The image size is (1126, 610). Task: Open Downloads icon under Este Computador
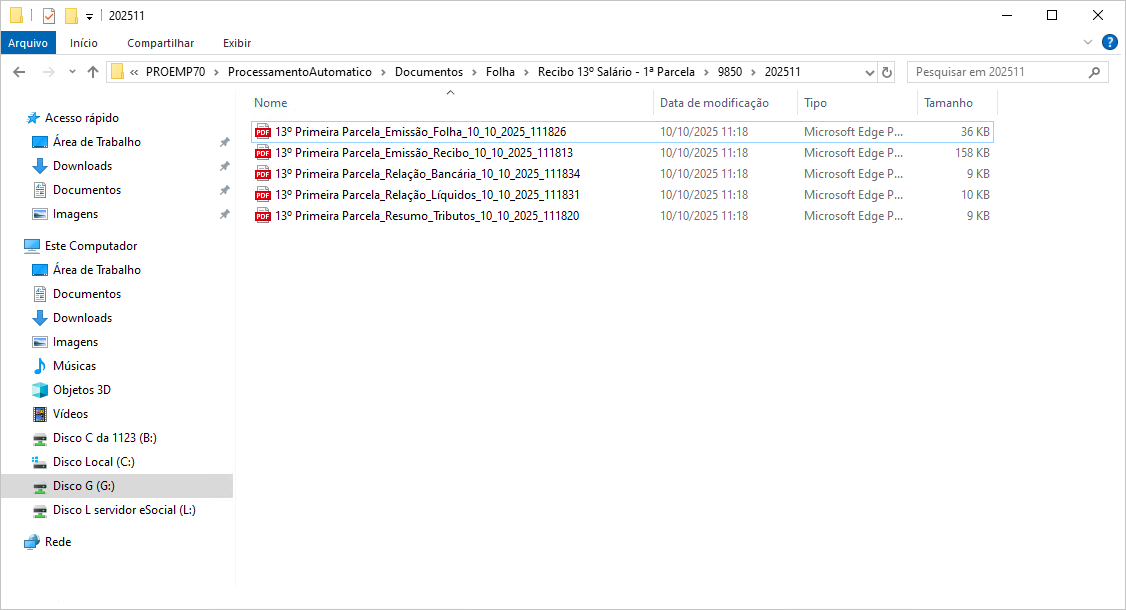click(40, 318)
